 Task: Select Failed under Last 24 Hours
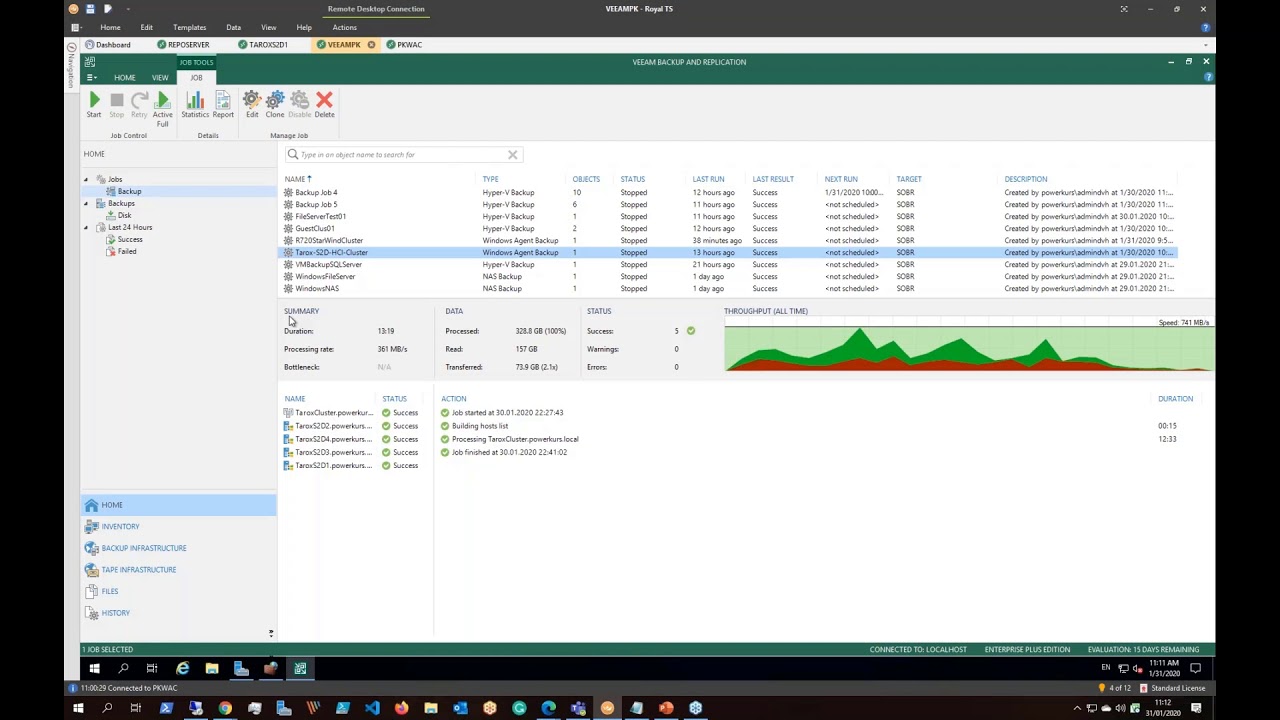[126, 251]
